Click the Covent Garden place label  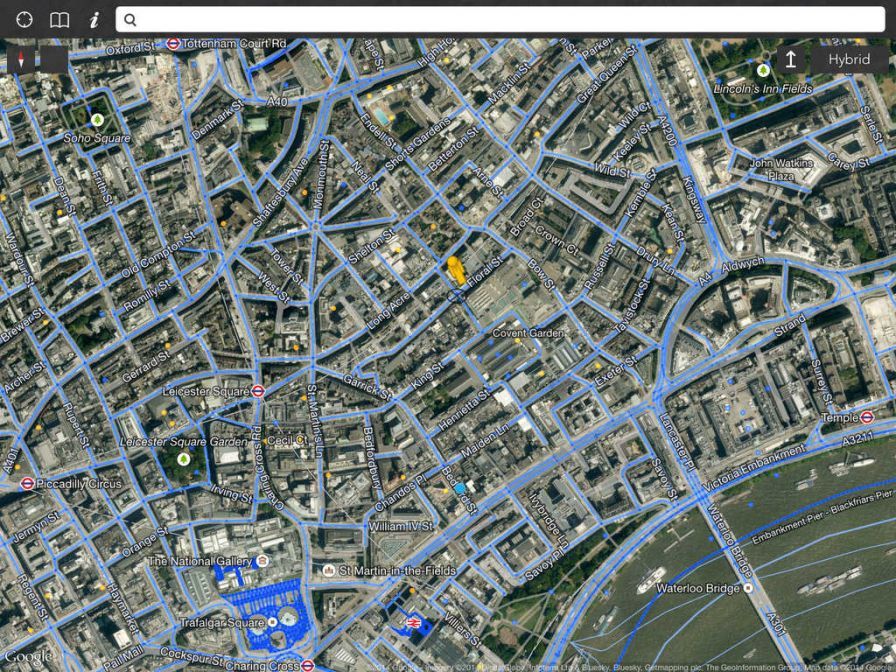point(530,332)
